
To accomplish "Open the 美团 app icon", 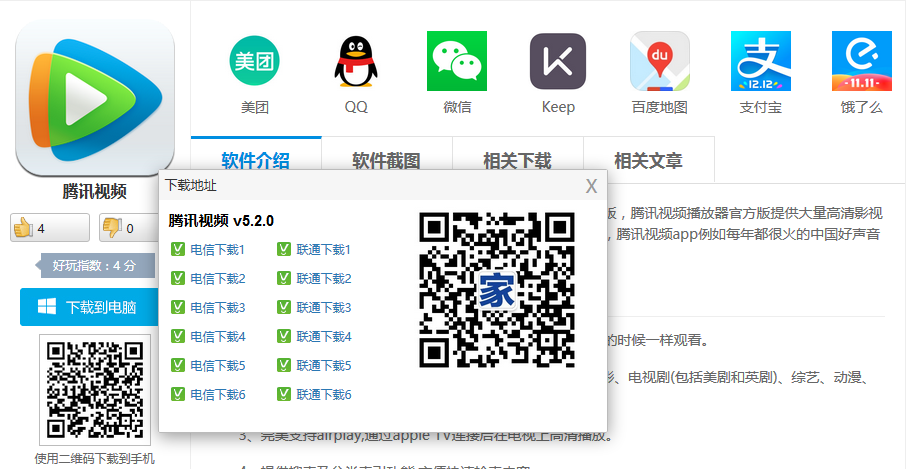I will pyautogui.click(x=255, y=61).
